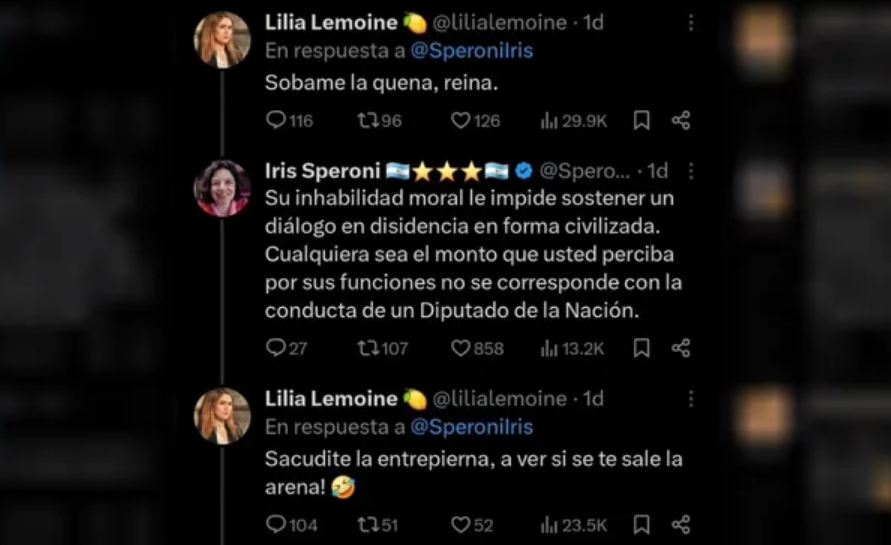Retweet the 'Sobame la quena' tweet
Screen dimensions: 891x545
click(367, 121)
